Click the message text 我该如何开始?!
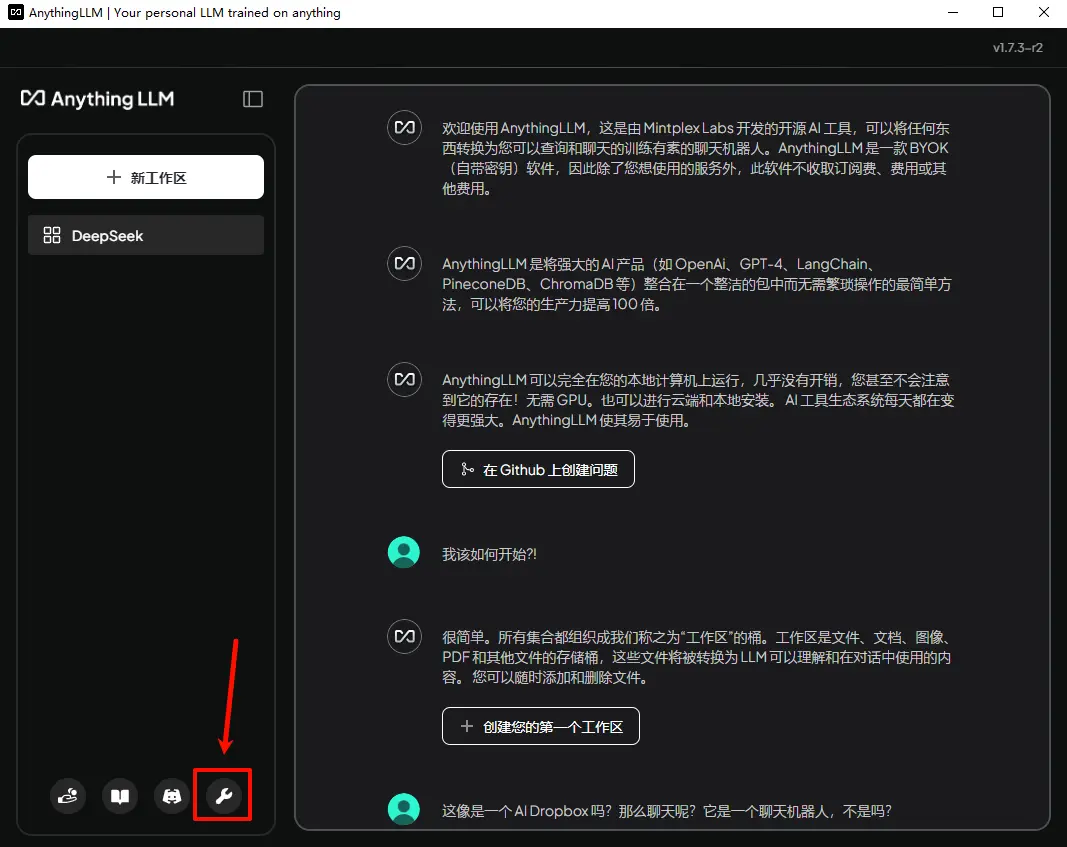This screenshot has height=847, width=1067. click(489, 554)
